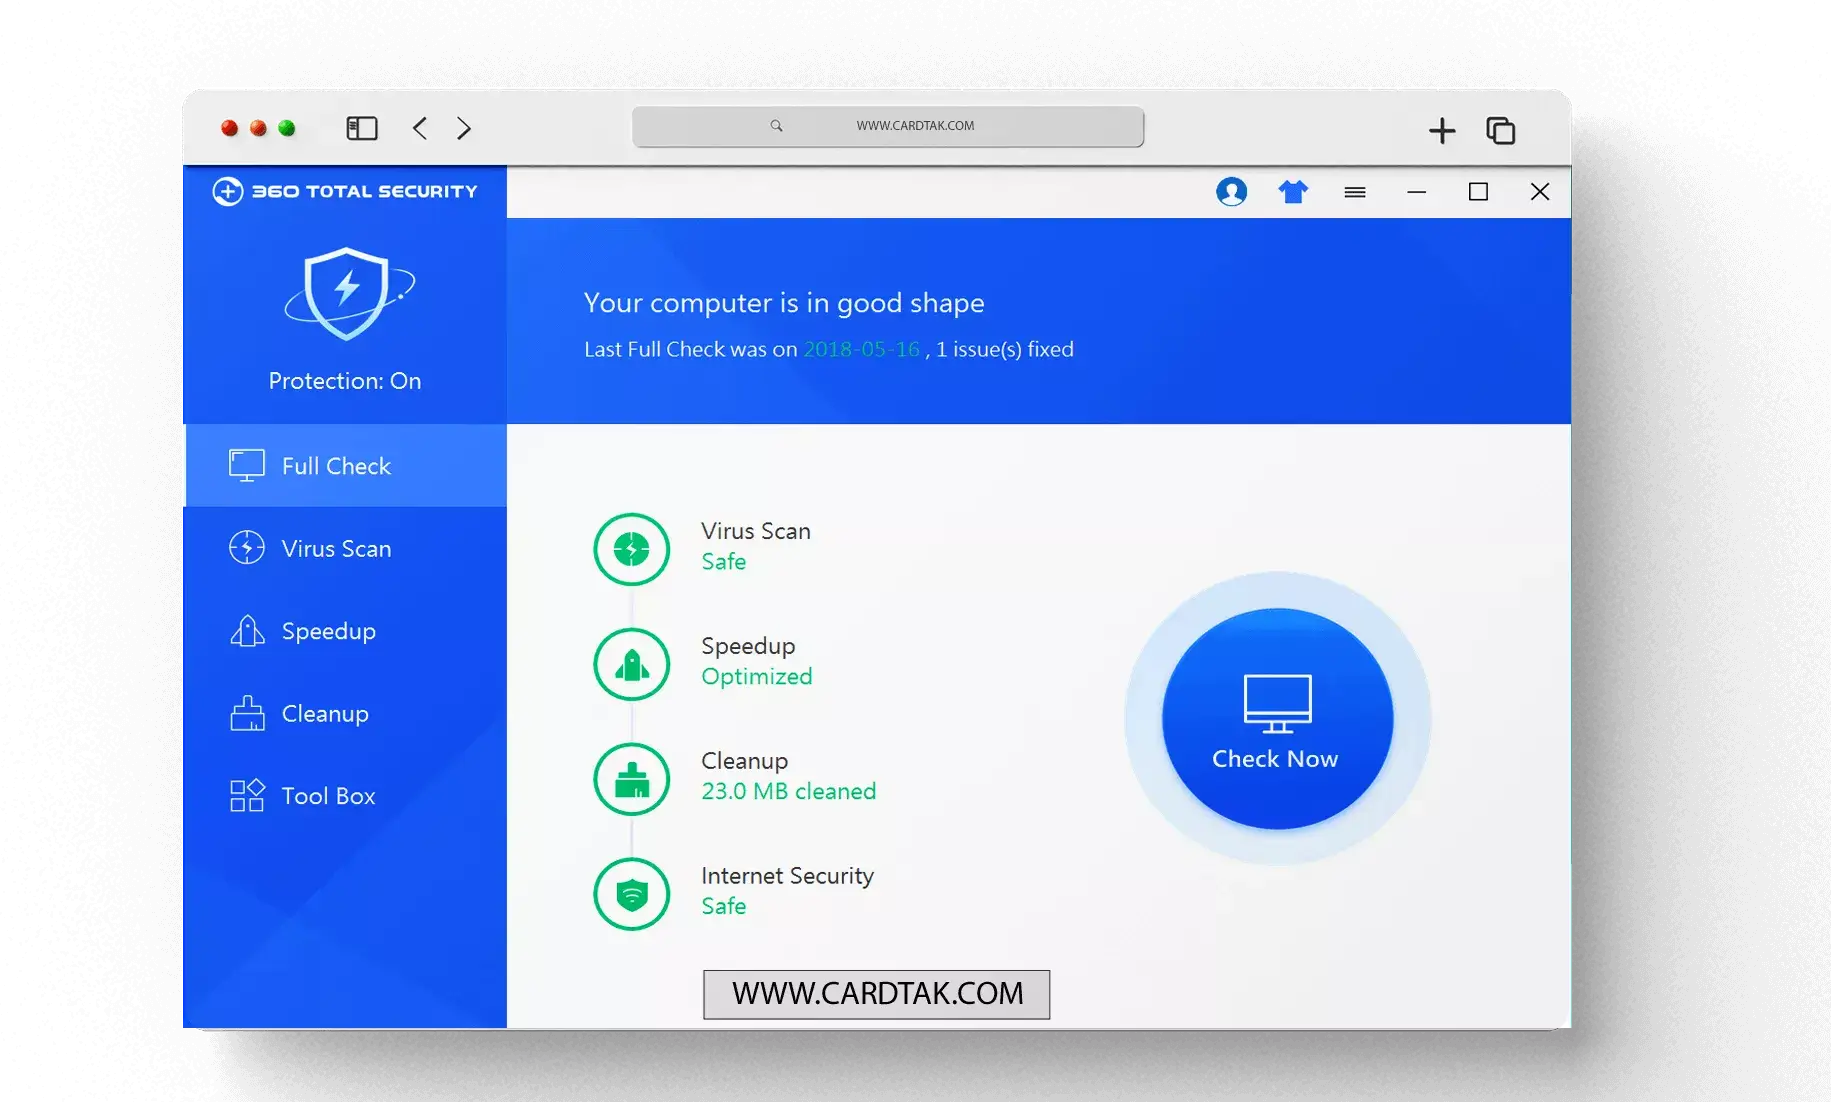The height and width of the screenshot is (1102, 1831).
Task: Open a new tab with plus icon
Action: pos(1441,130)
